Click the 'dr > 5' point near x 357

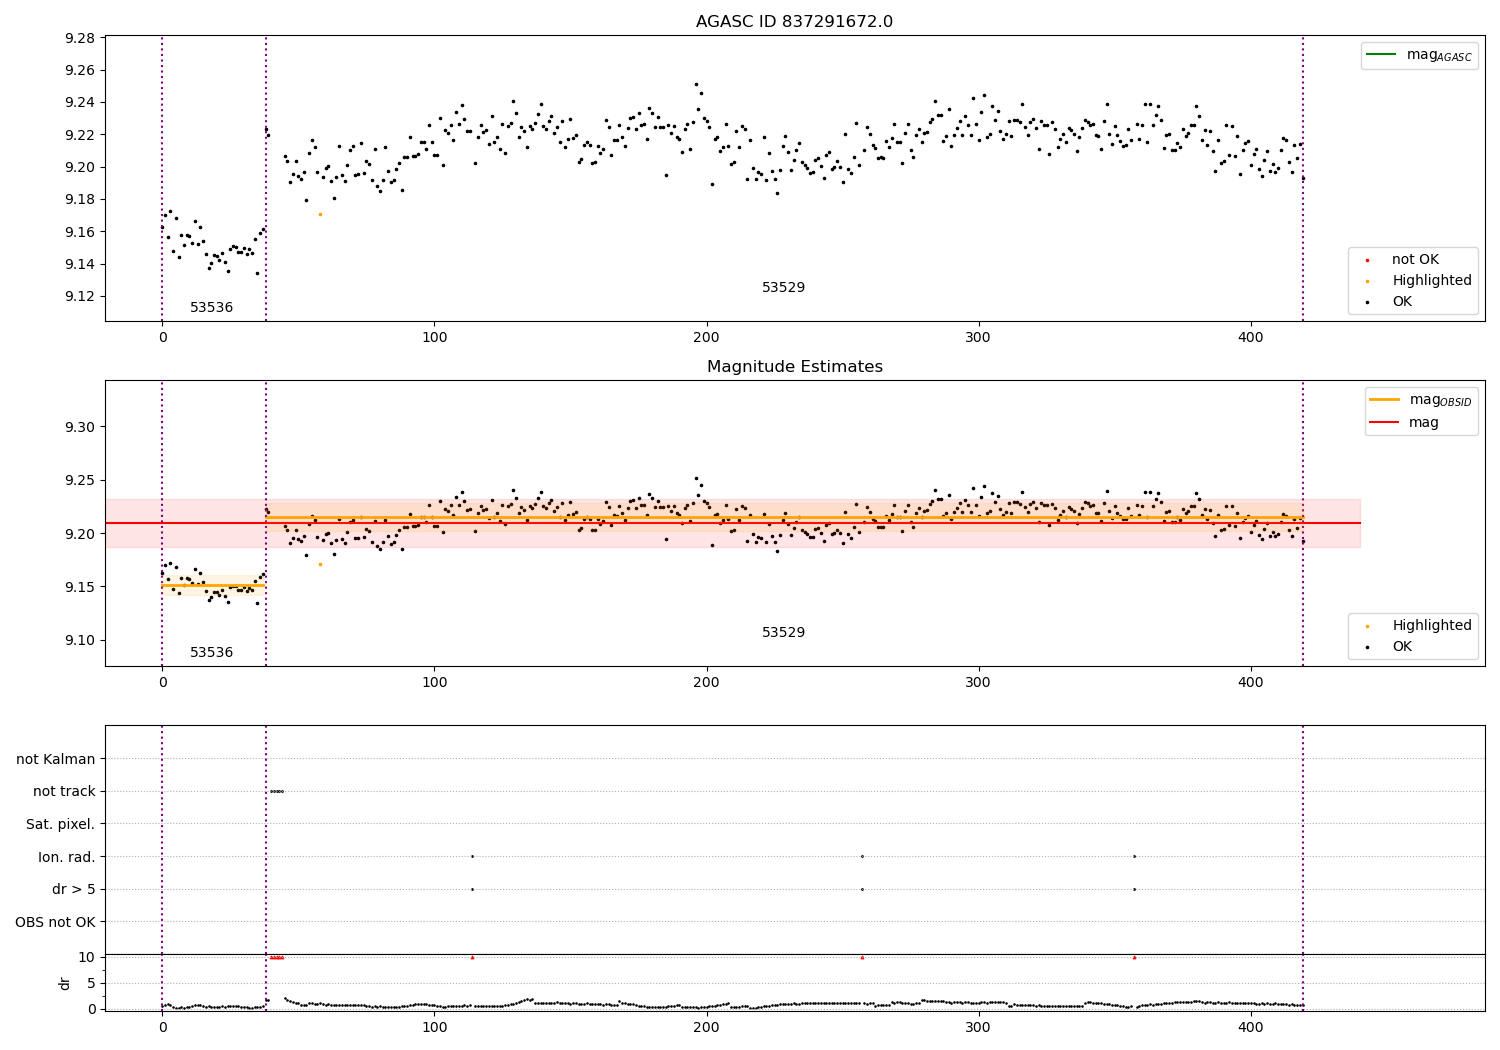coord(1134,889)
